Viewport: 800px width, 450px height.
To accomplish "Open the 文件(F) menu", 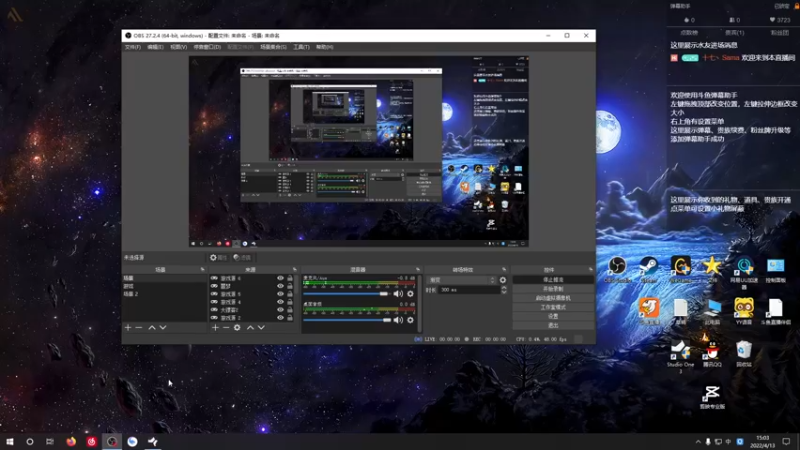I will coord(133,47).
